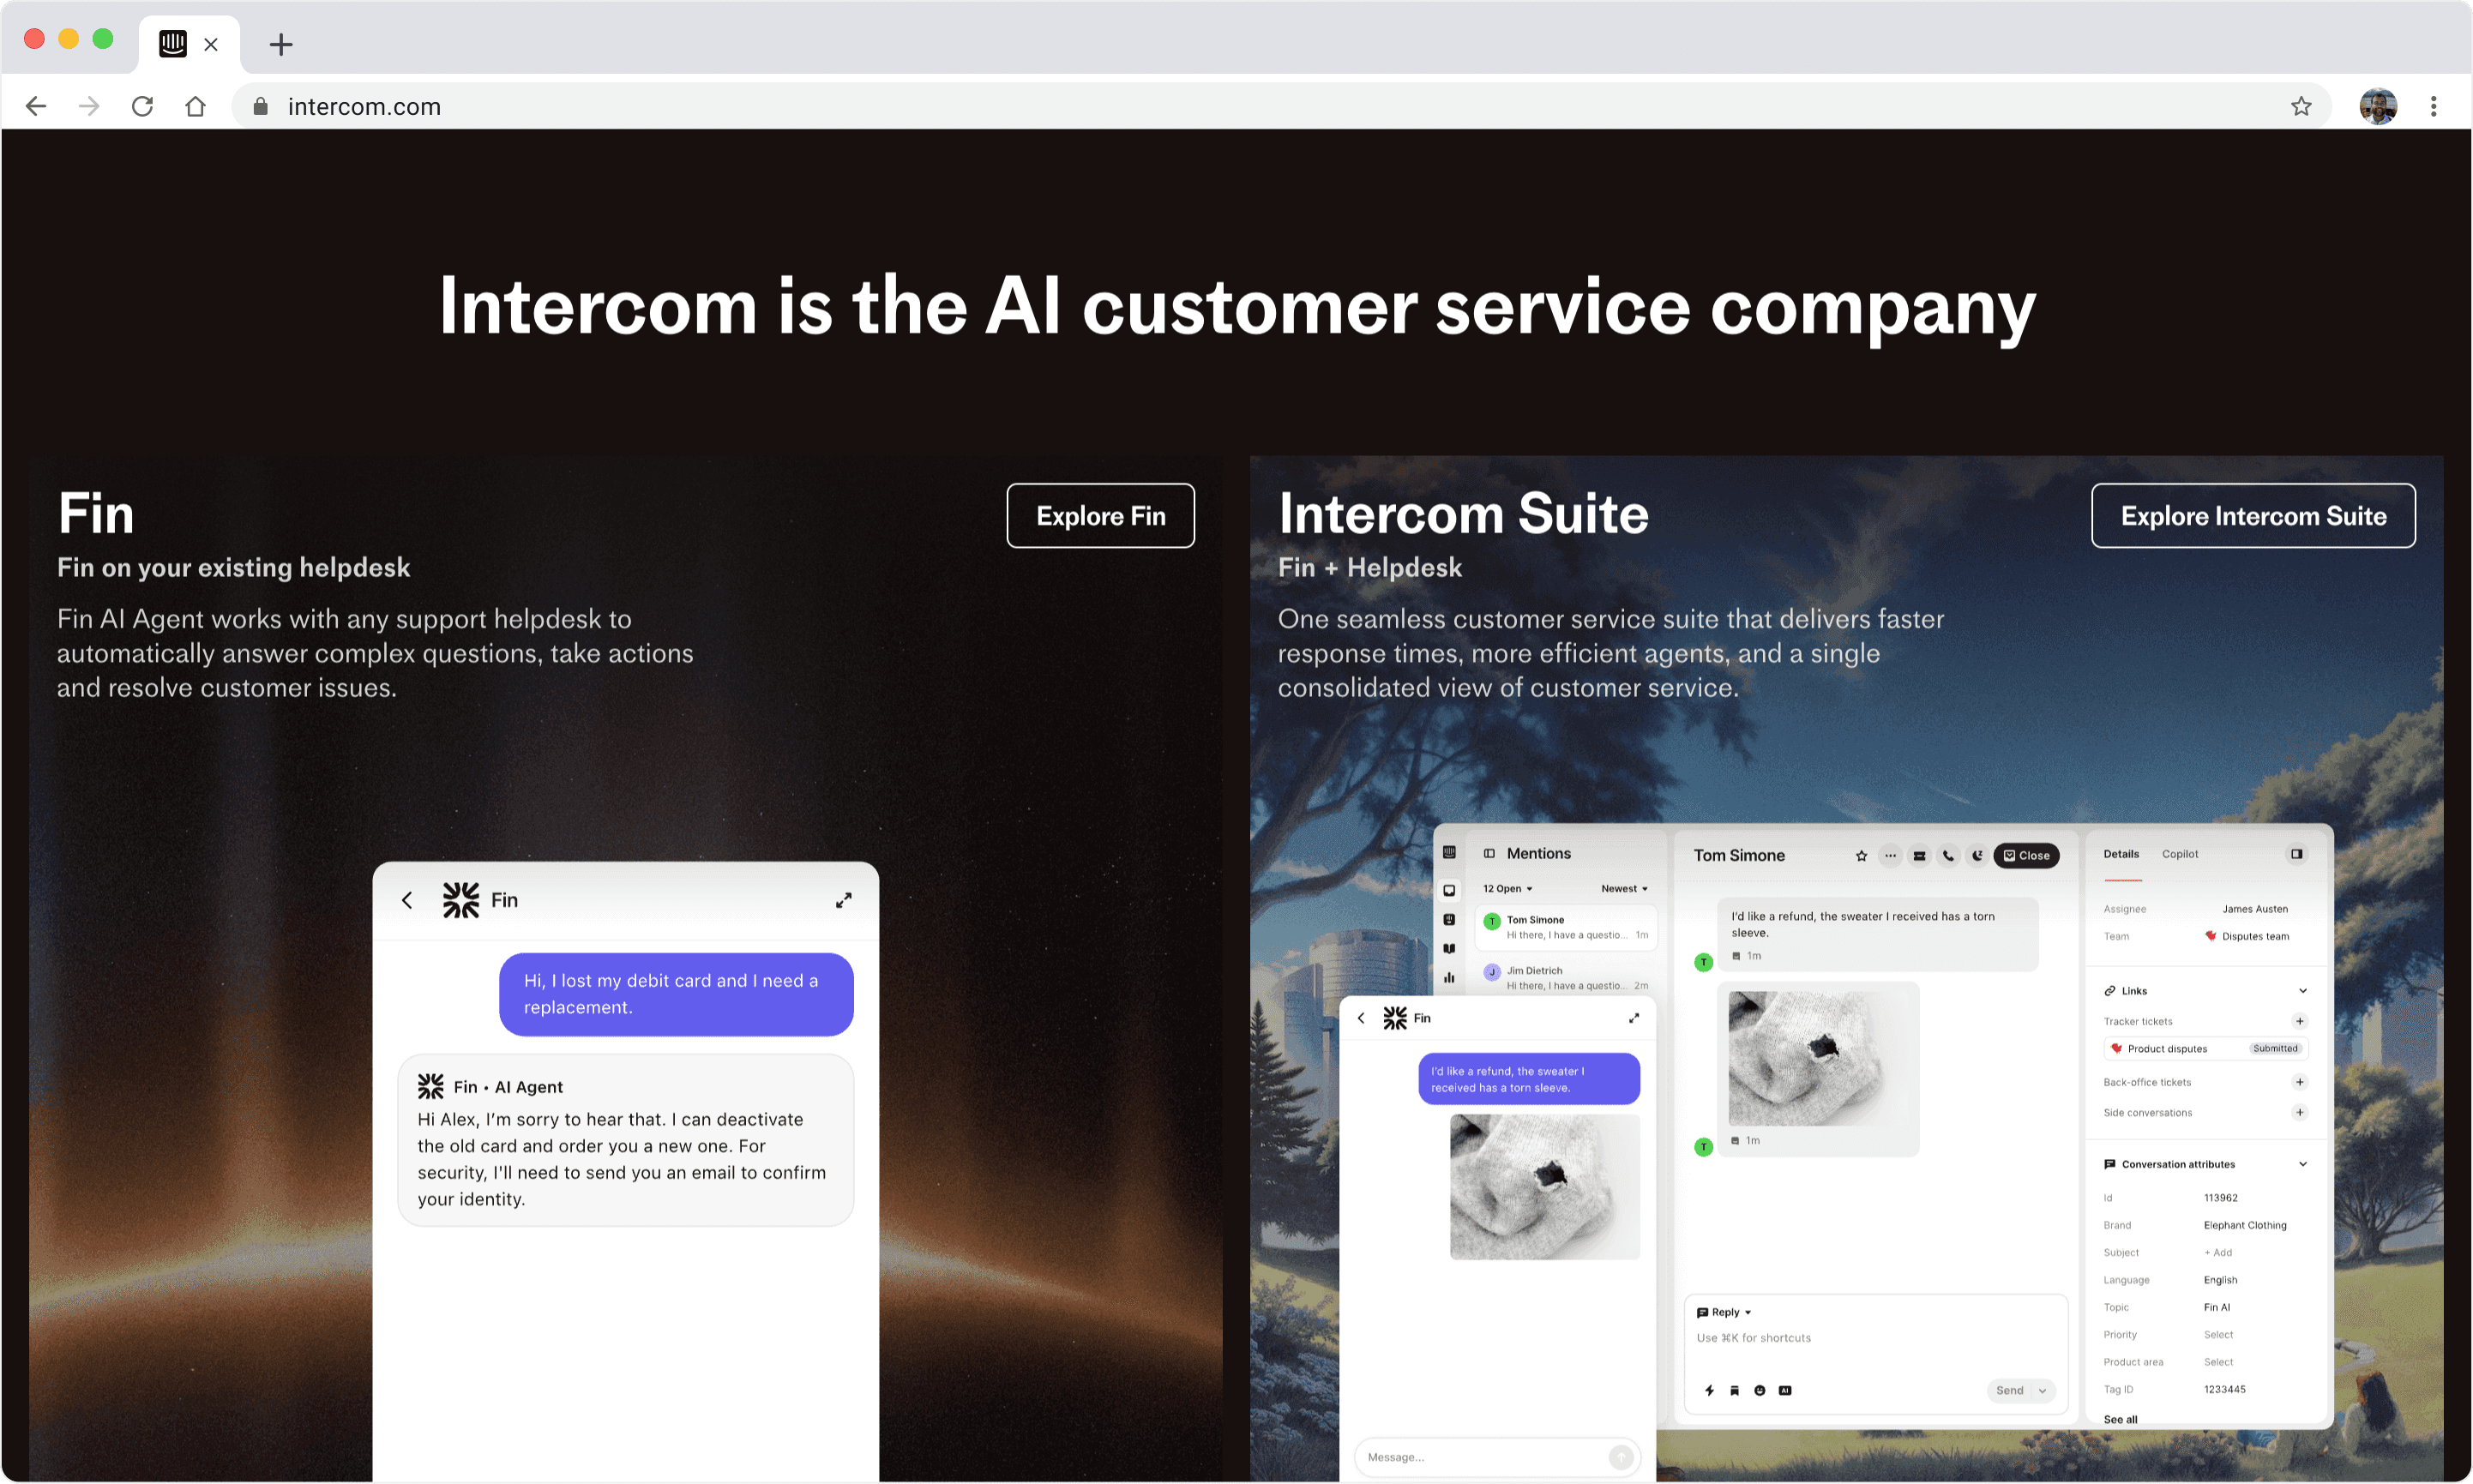
Task: Open the dropdown arrow next to Send
Action: [2042, 1391]
